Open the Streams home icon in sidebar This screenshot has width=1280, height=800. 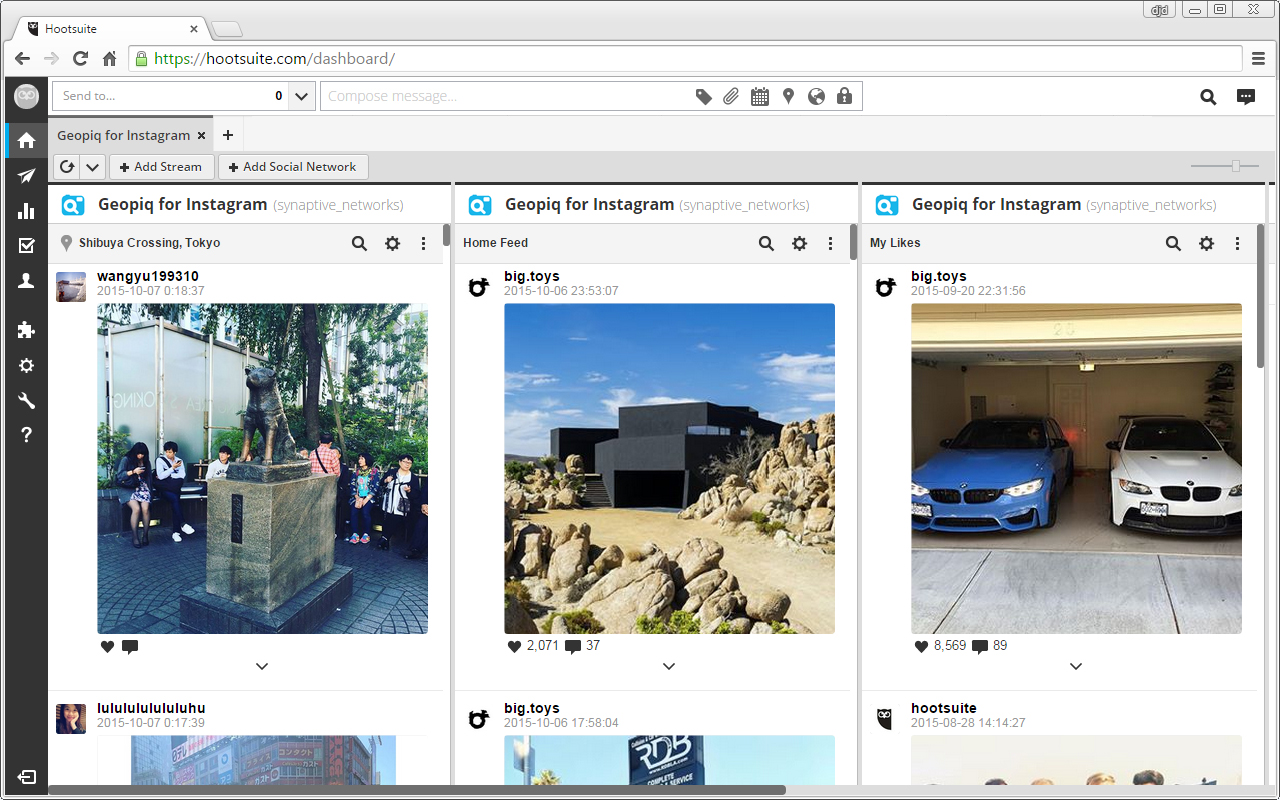26,140
